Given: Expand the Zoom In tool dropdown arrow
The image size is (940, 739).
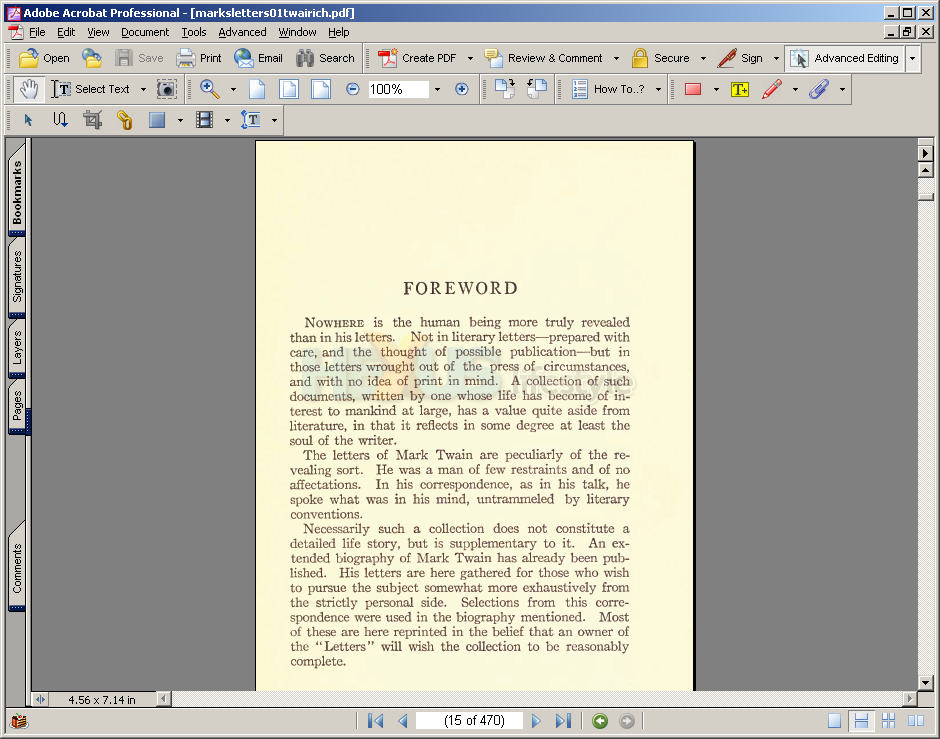Looking at the screenshot, I should (x=233, y=89).
